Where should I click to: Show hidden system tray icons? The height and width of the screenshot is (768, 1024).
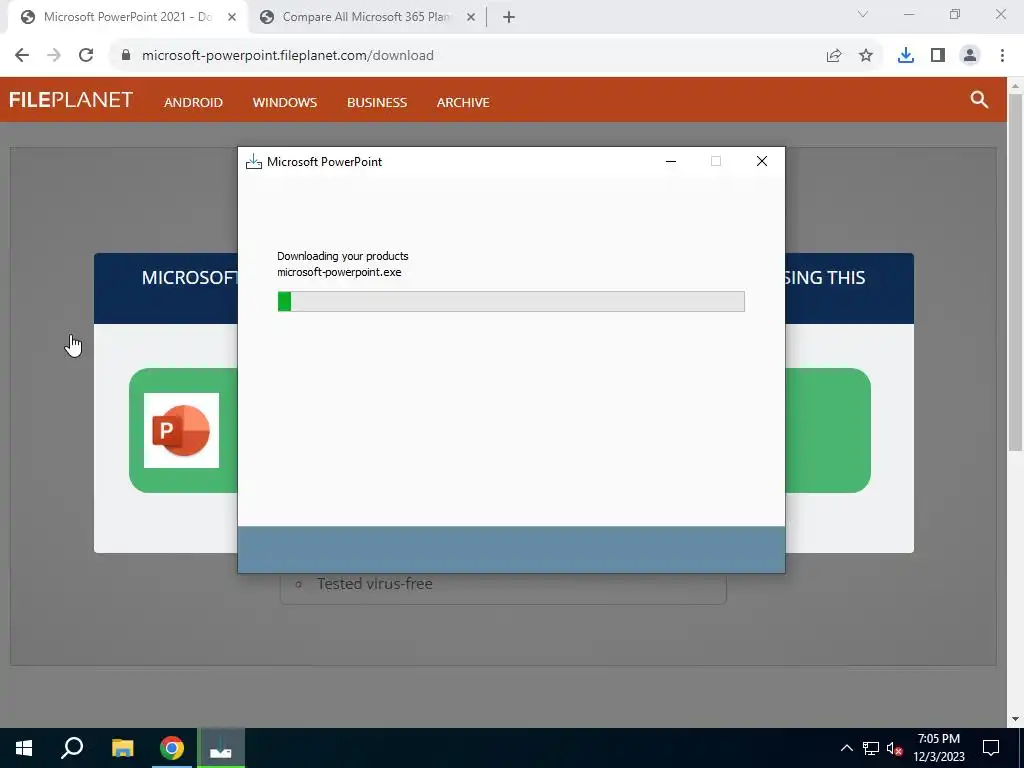pos(846,748)
